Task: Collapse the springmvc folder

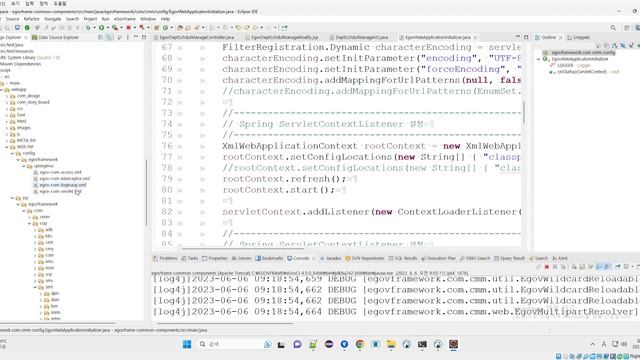Action: coord(24,166)
